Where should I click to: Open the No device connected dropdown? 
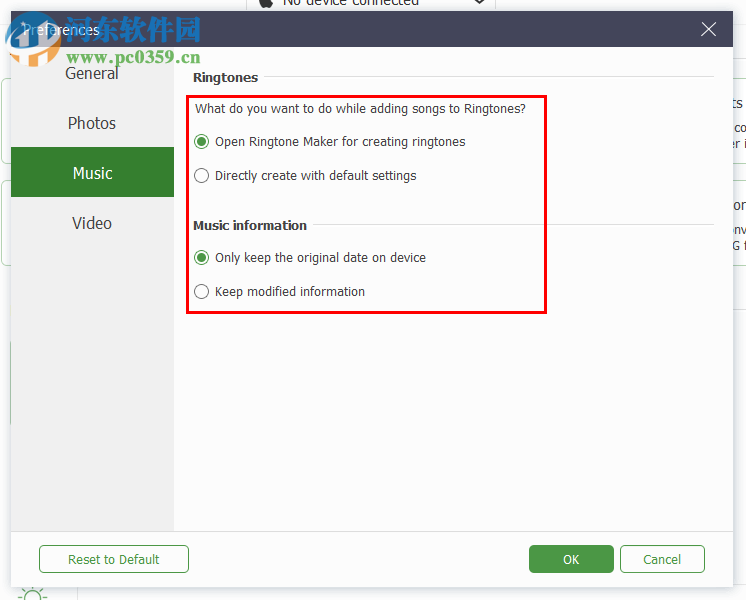point(371,3)
